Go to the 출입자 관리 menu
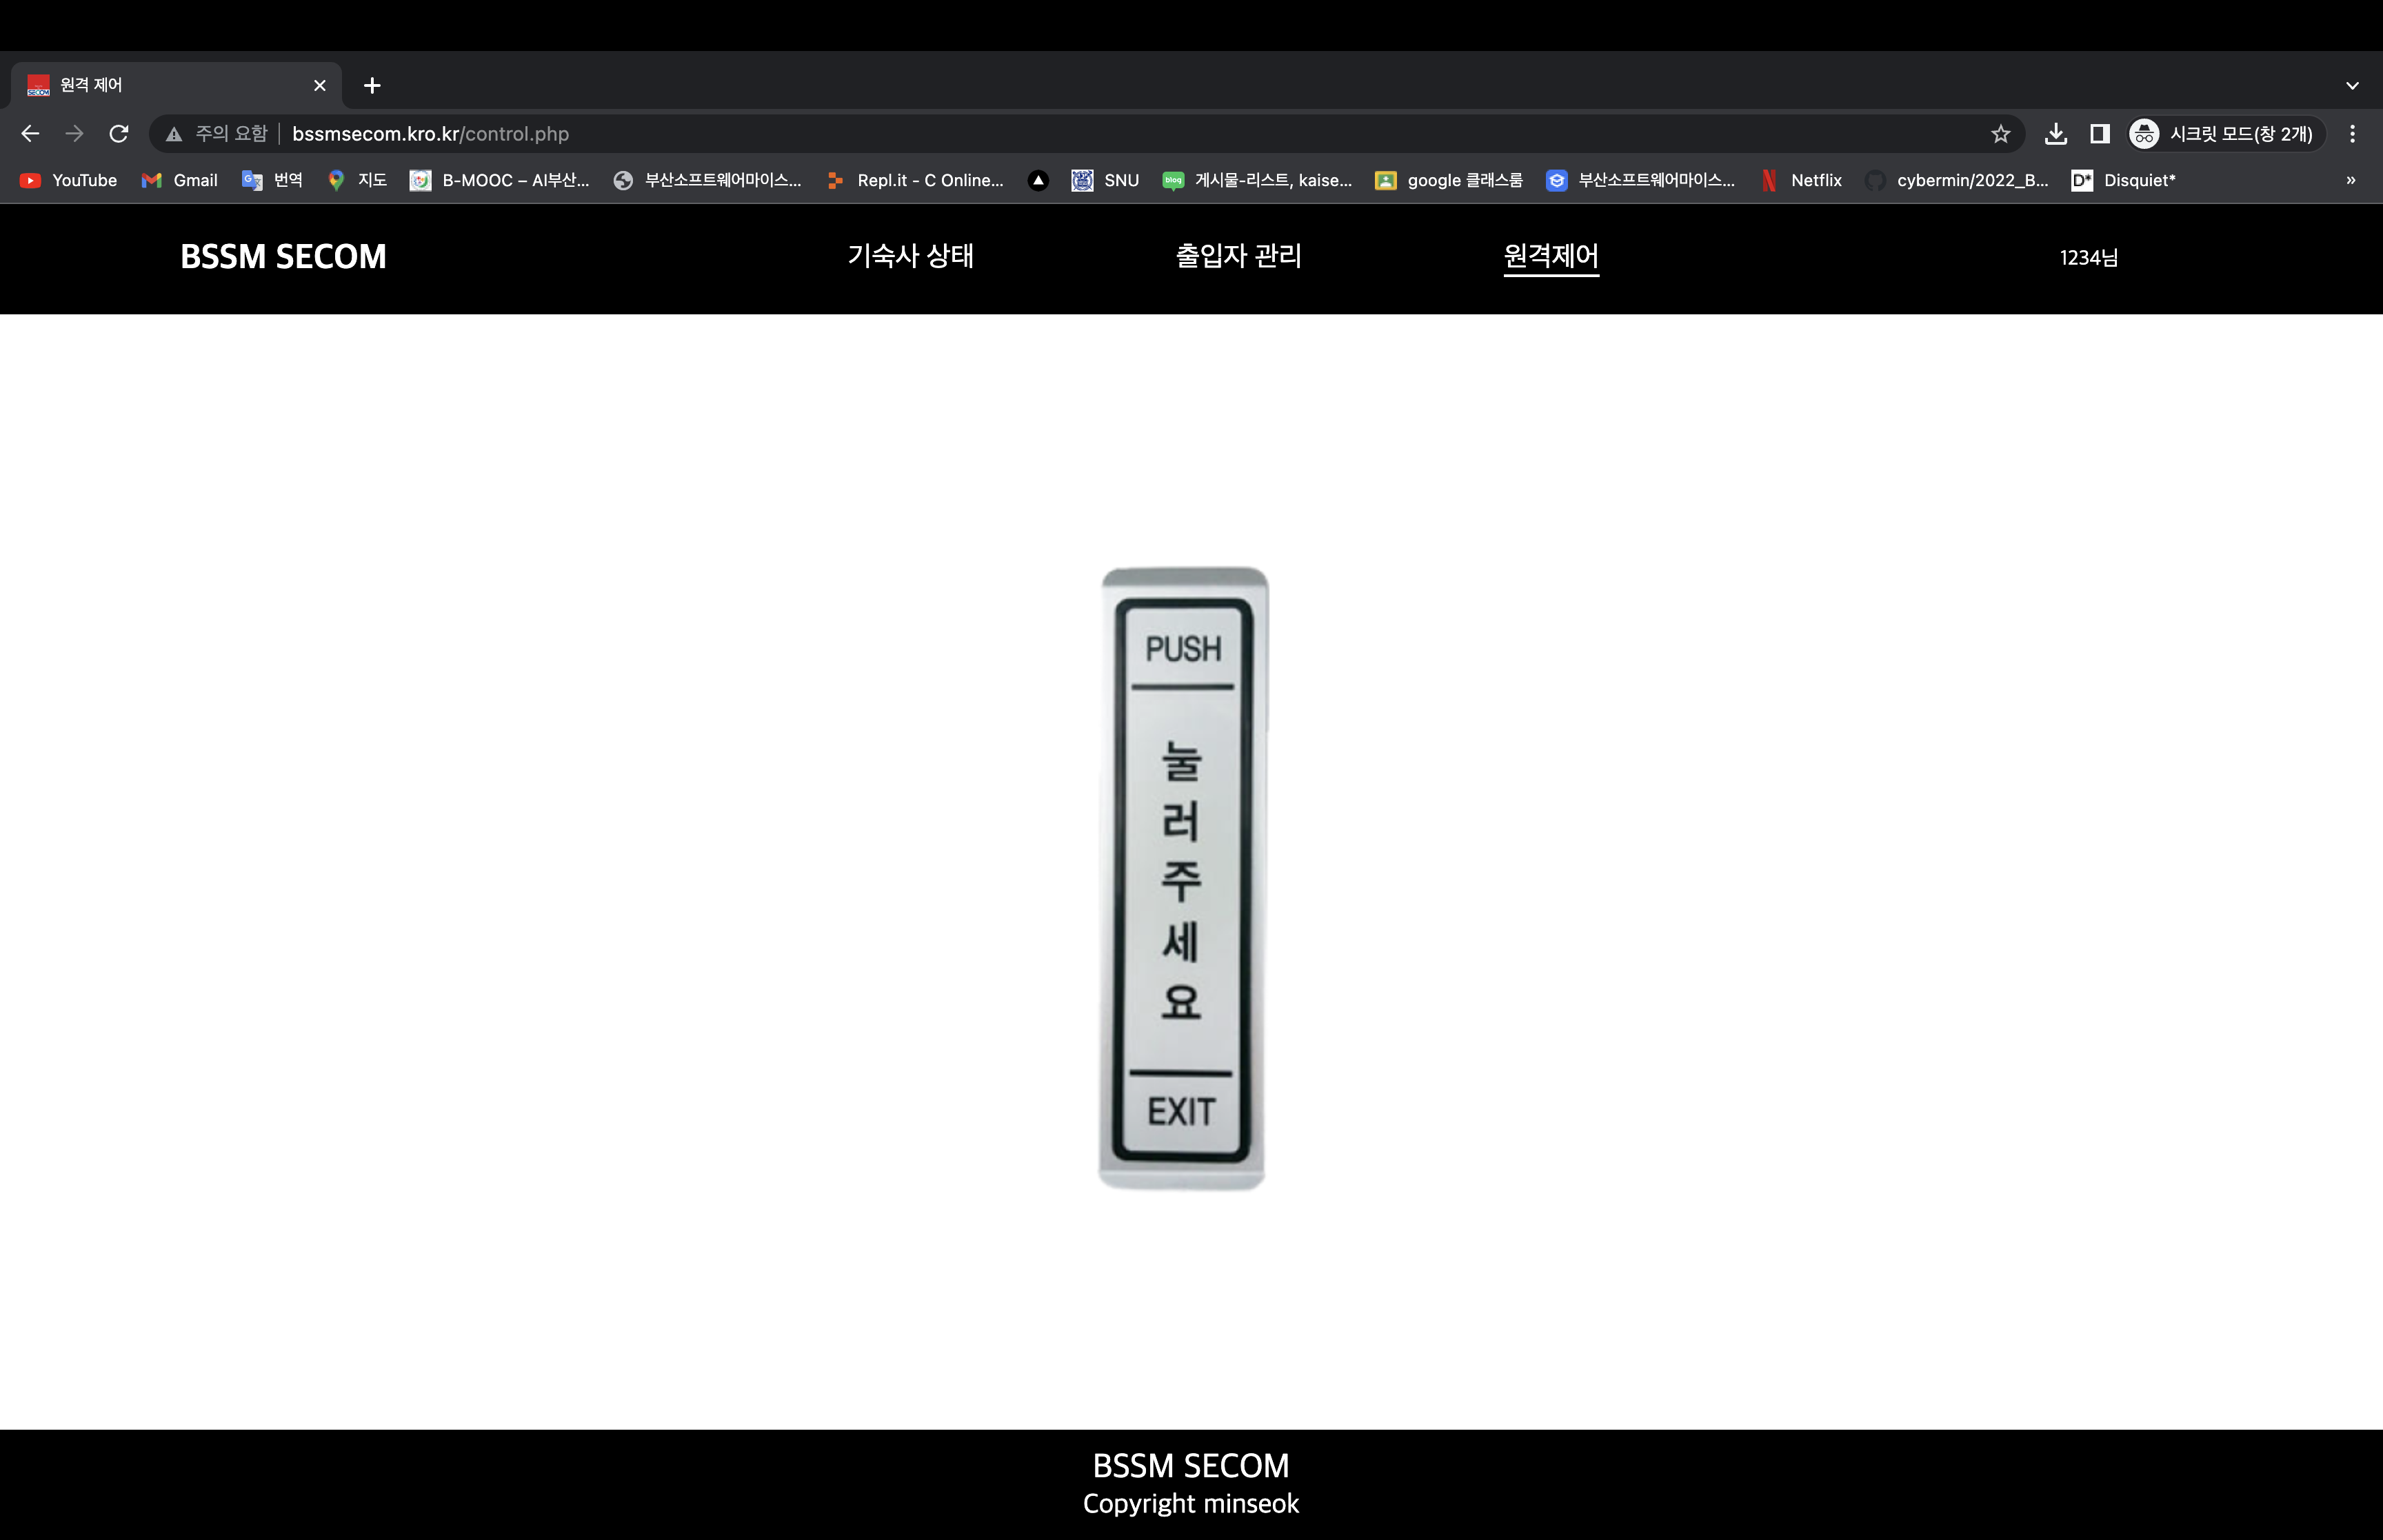Image resolution: width=2383 pixels, height=1540 pixels. tap(1239, 256)
